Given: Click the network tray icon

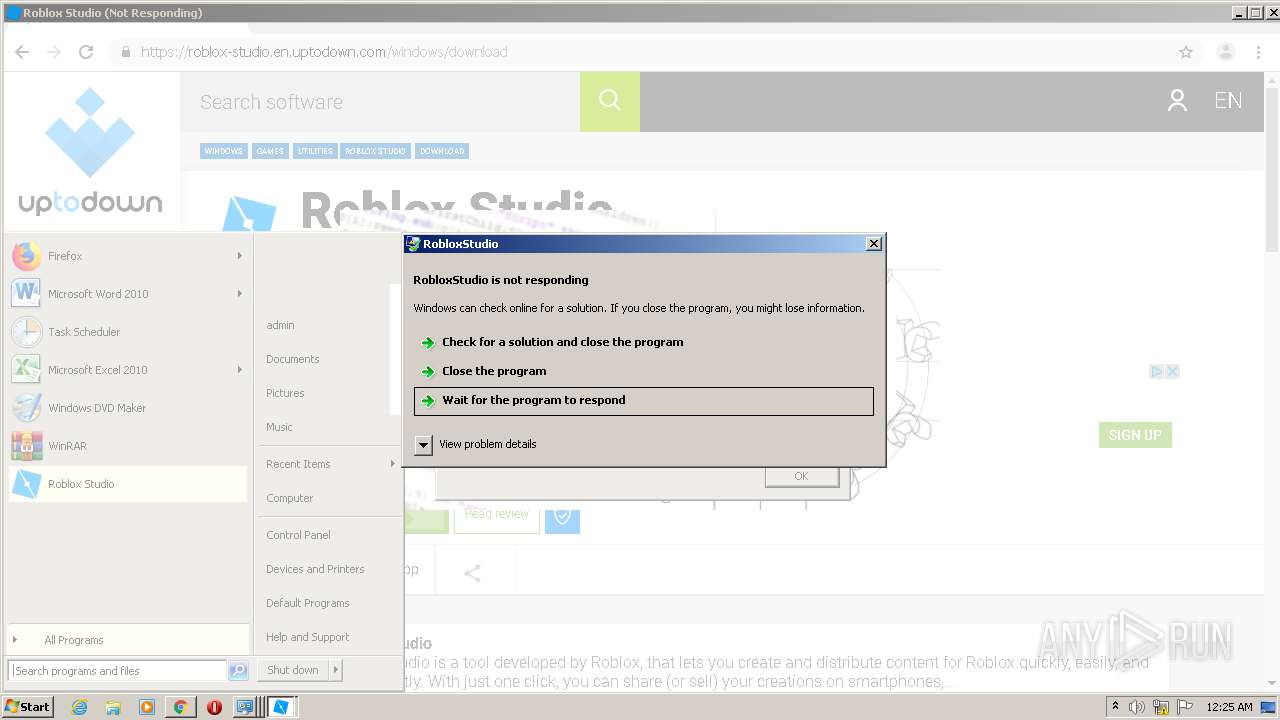Looking at the screenshot, I should tap(1161, 707).
